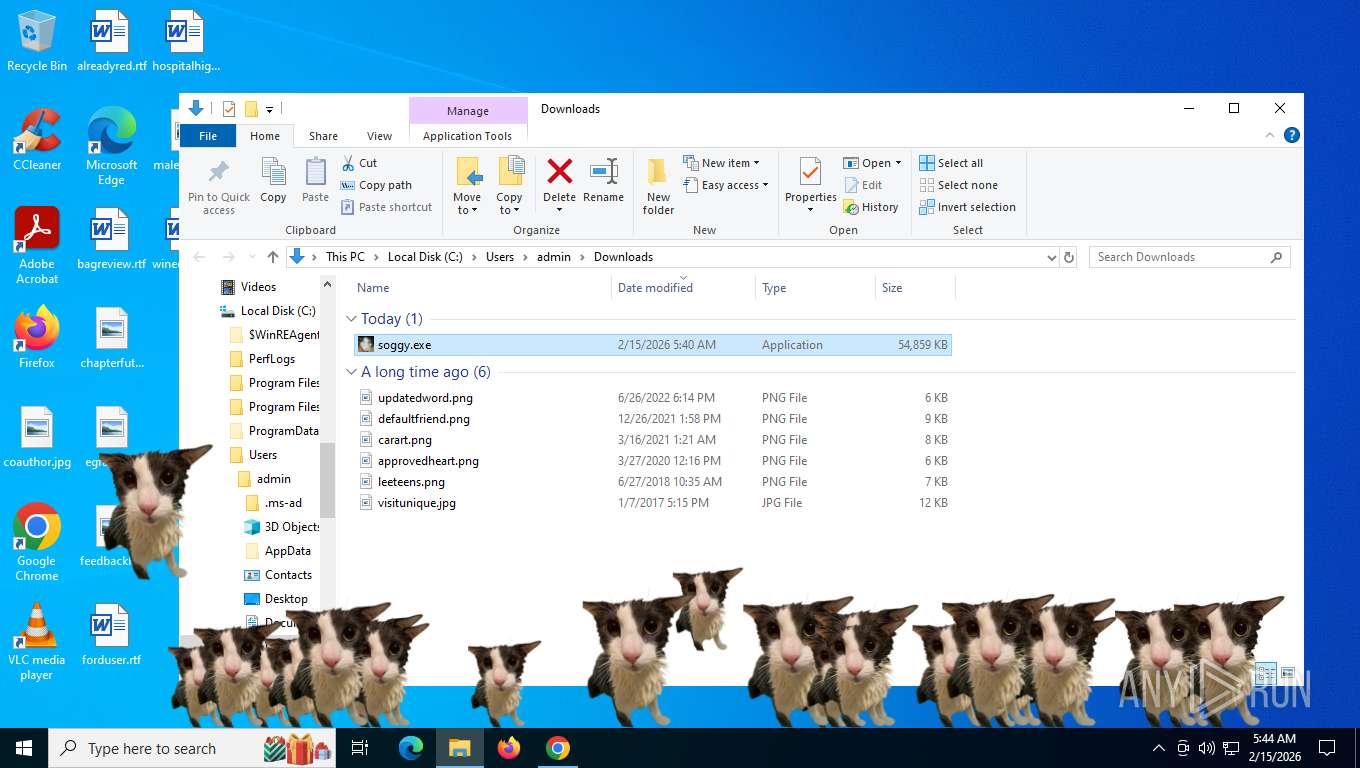Select VLC media player desktop icon

tap(37, 642)
